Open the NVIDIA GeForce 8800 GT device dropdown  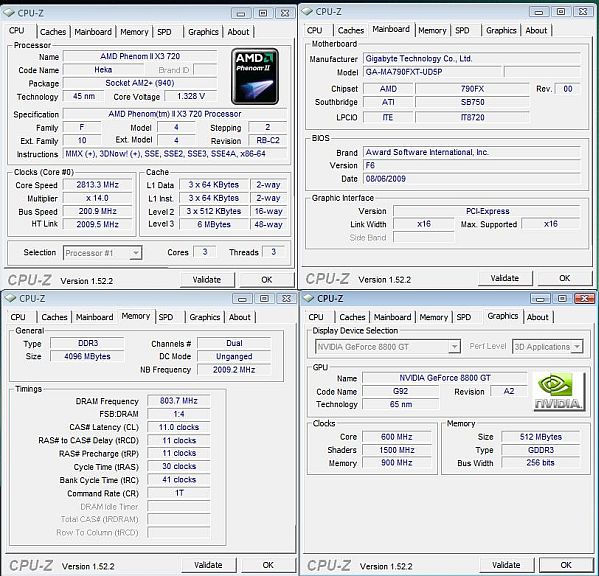pyautogui.click(x=454, y=347)
